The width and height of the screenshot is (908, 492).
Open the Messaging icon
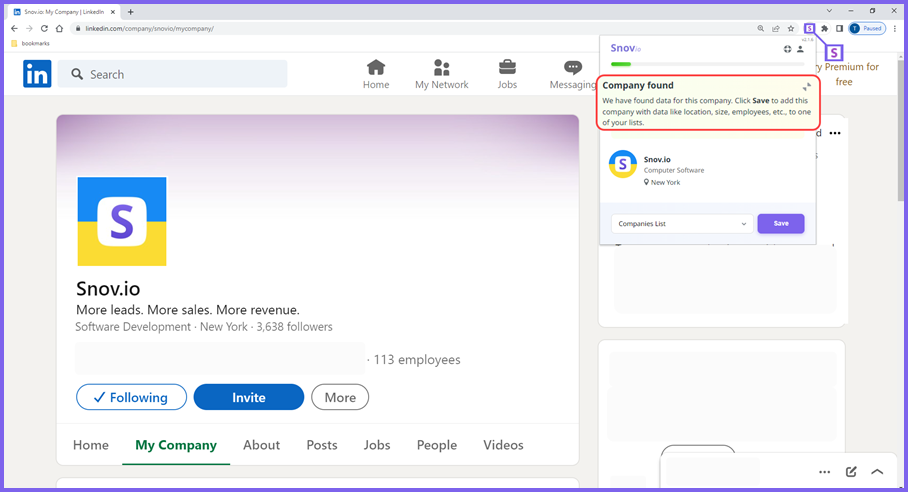573,74
